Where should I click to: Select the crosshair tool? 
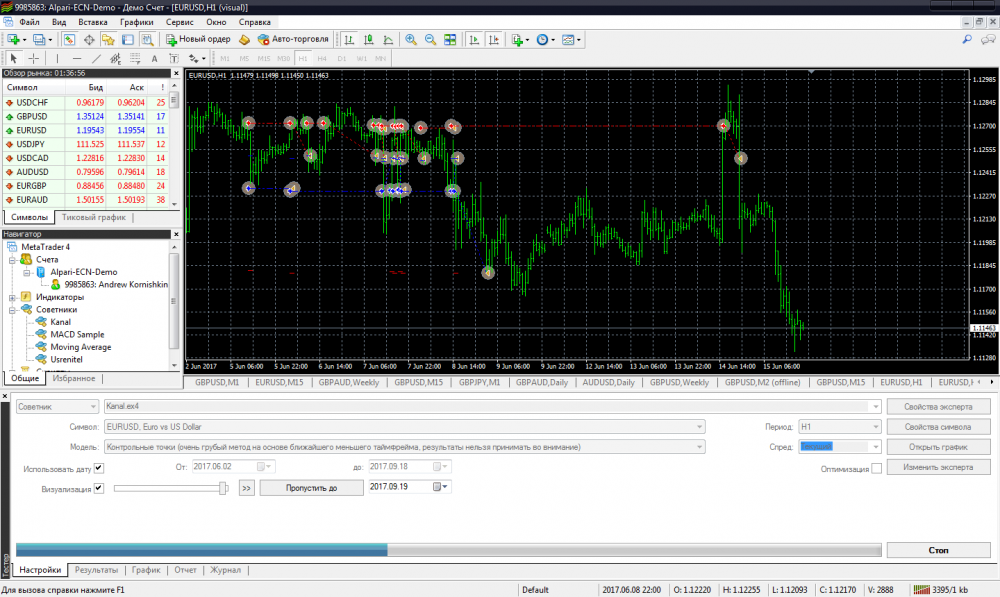click(33, 59)
